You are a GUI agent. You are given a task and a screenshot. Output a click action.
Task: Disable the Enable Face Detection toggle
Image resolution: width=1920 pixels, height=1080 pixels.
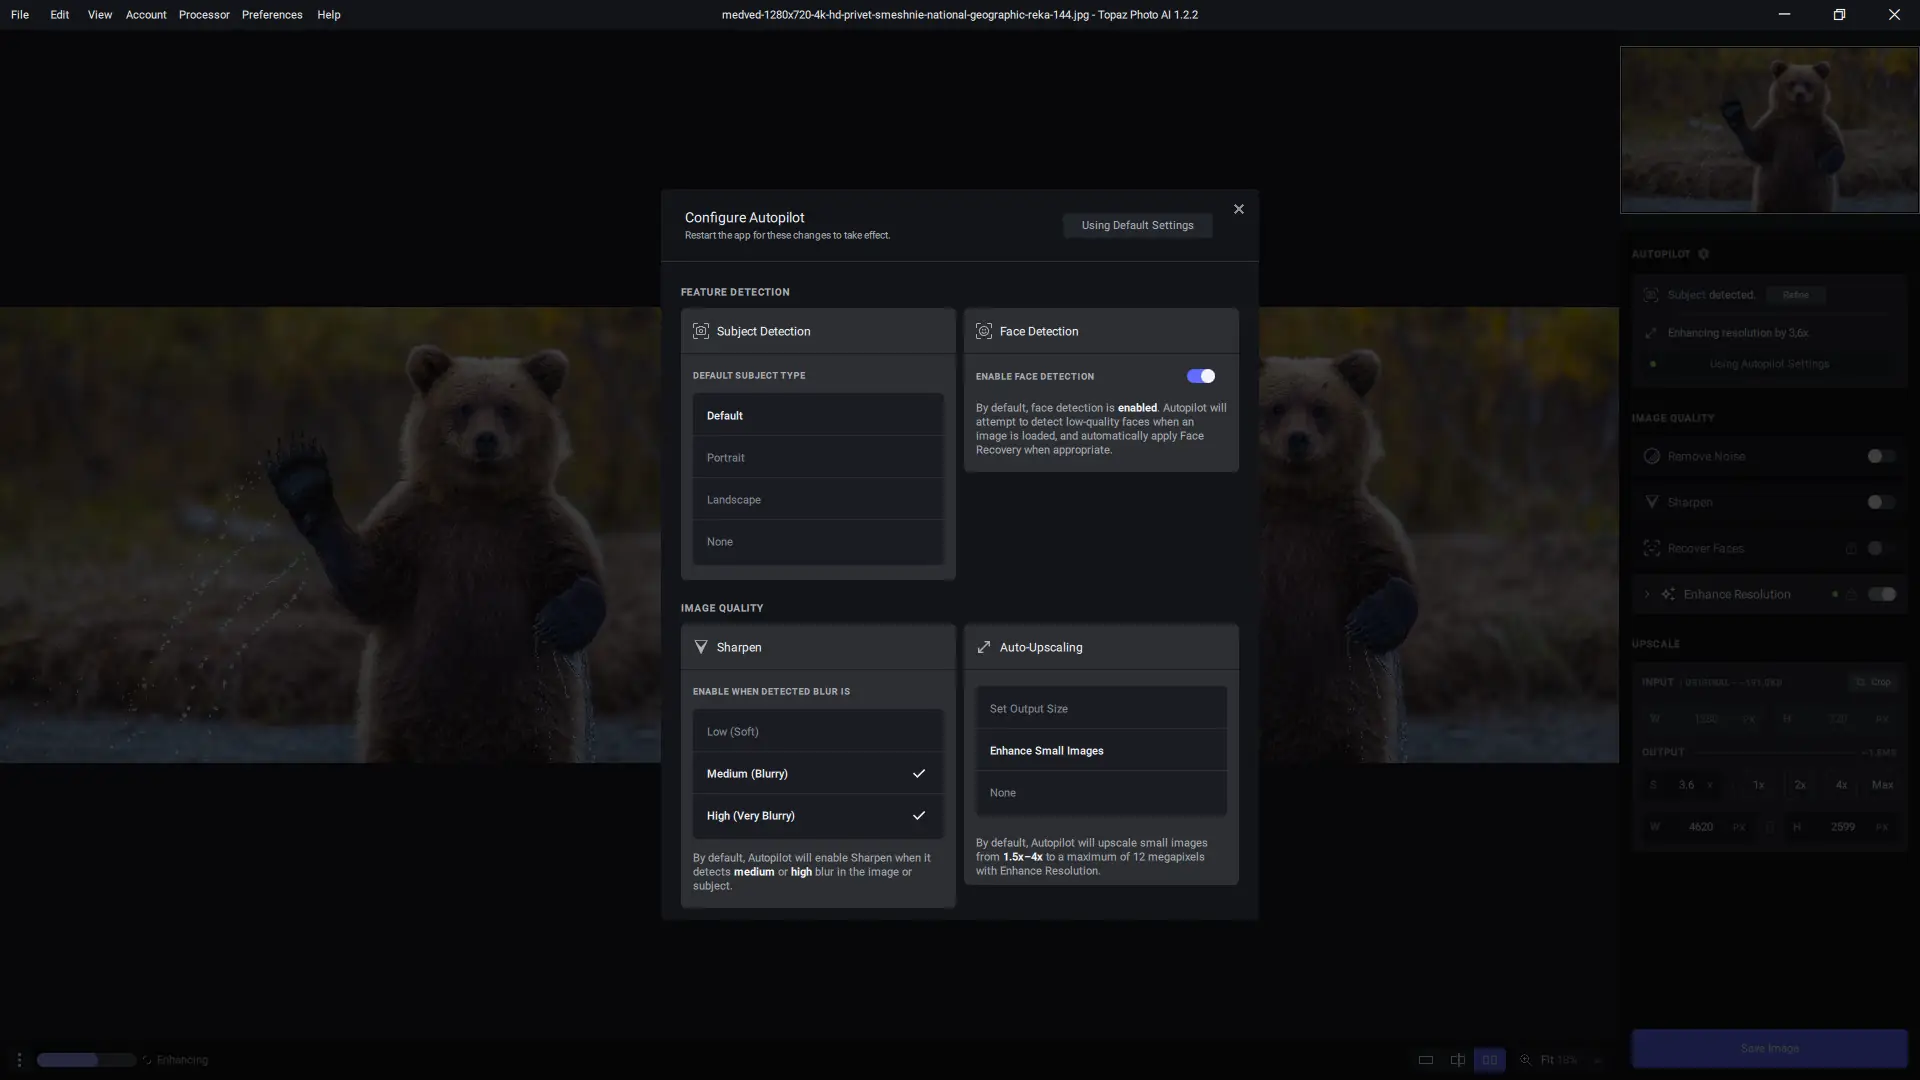pos(1200,376)
